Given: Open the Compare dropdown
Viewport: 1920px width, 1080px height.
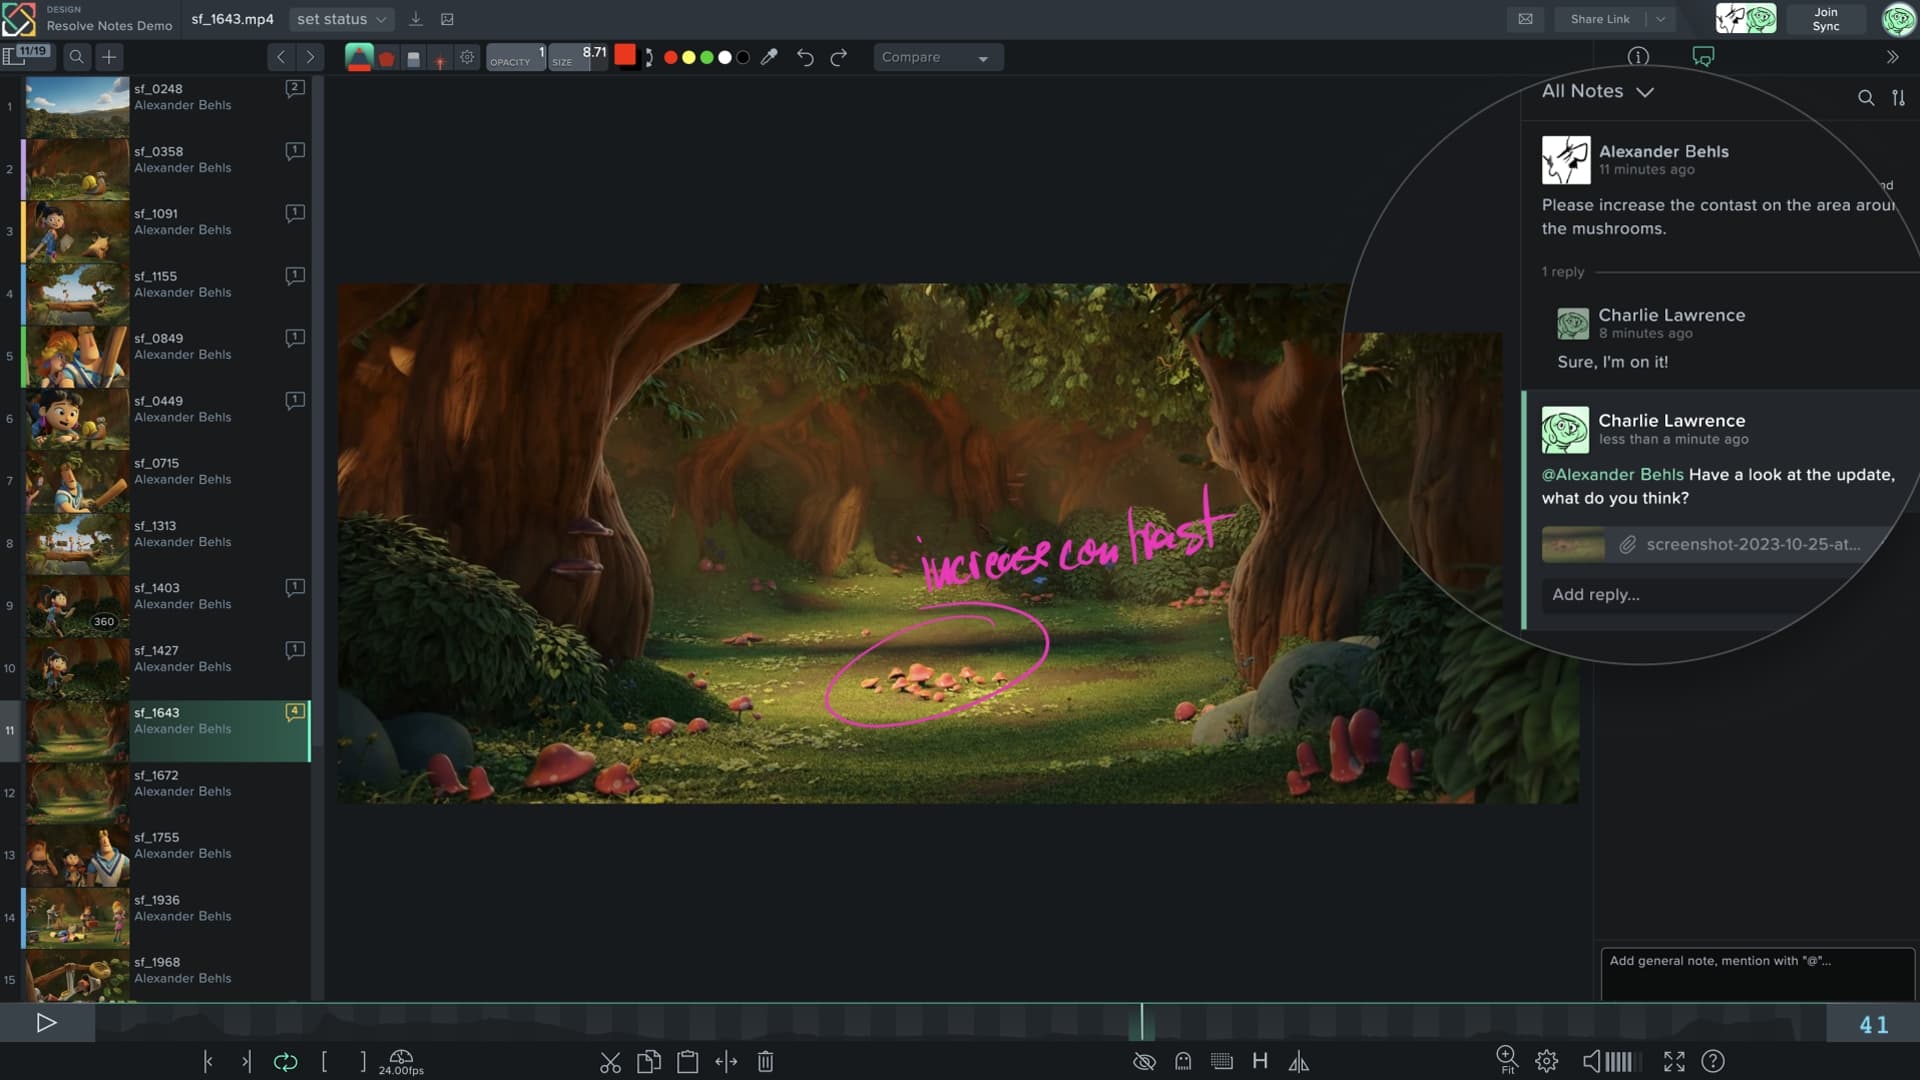Looking at the screenshot, I should tap(936, 57).
